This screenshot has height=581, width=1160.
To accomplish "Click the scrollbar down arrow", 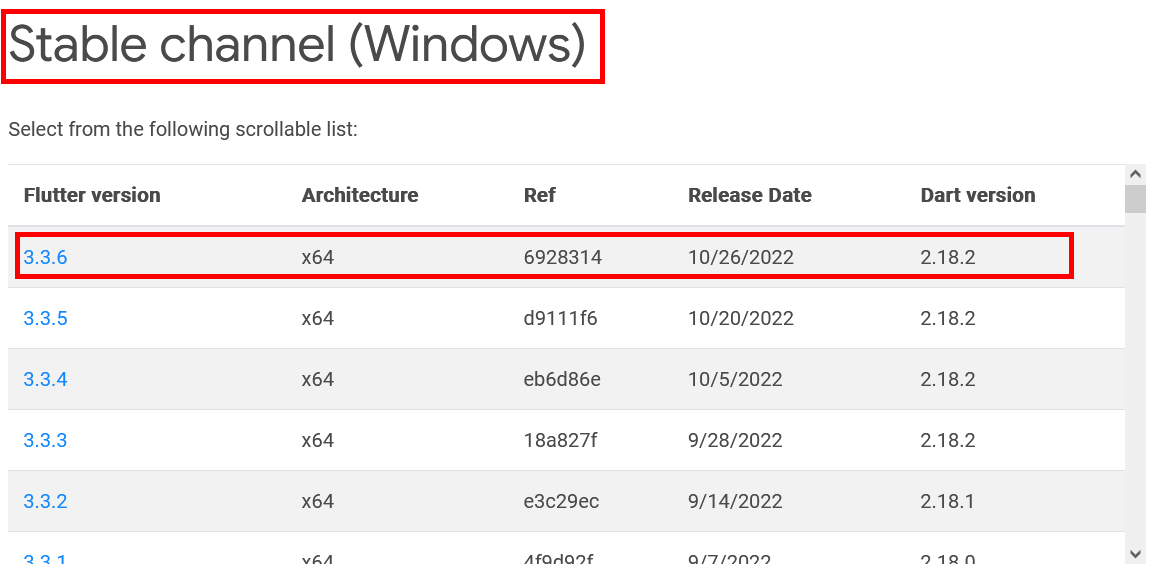I will coord(1135,551).
